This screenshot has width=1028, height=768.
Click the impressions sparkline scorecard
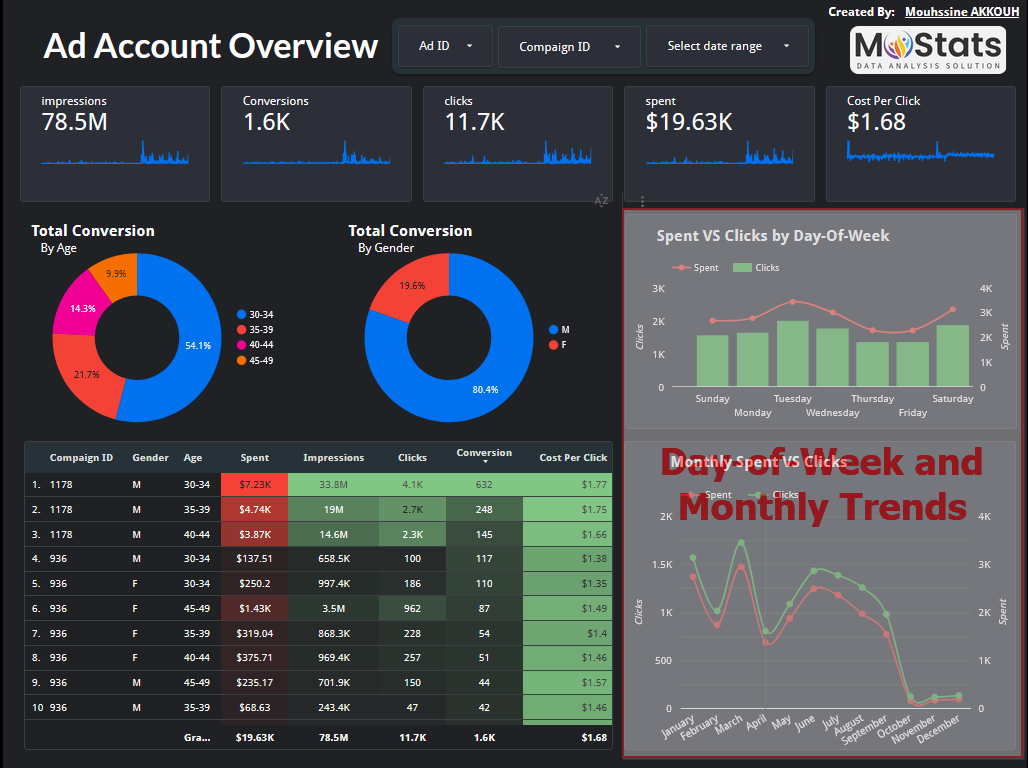pyautogui.click(x=115, y=143)
